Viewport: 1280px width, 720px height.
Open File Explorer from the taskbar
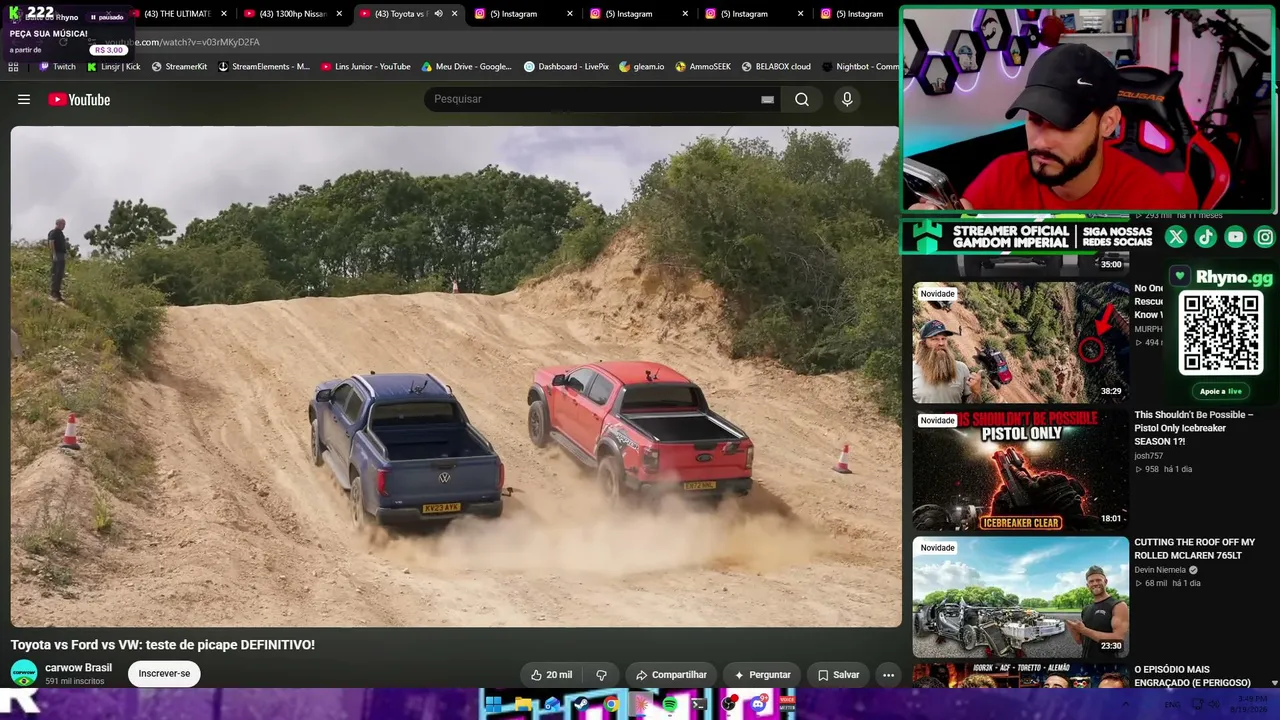(522, 705)
